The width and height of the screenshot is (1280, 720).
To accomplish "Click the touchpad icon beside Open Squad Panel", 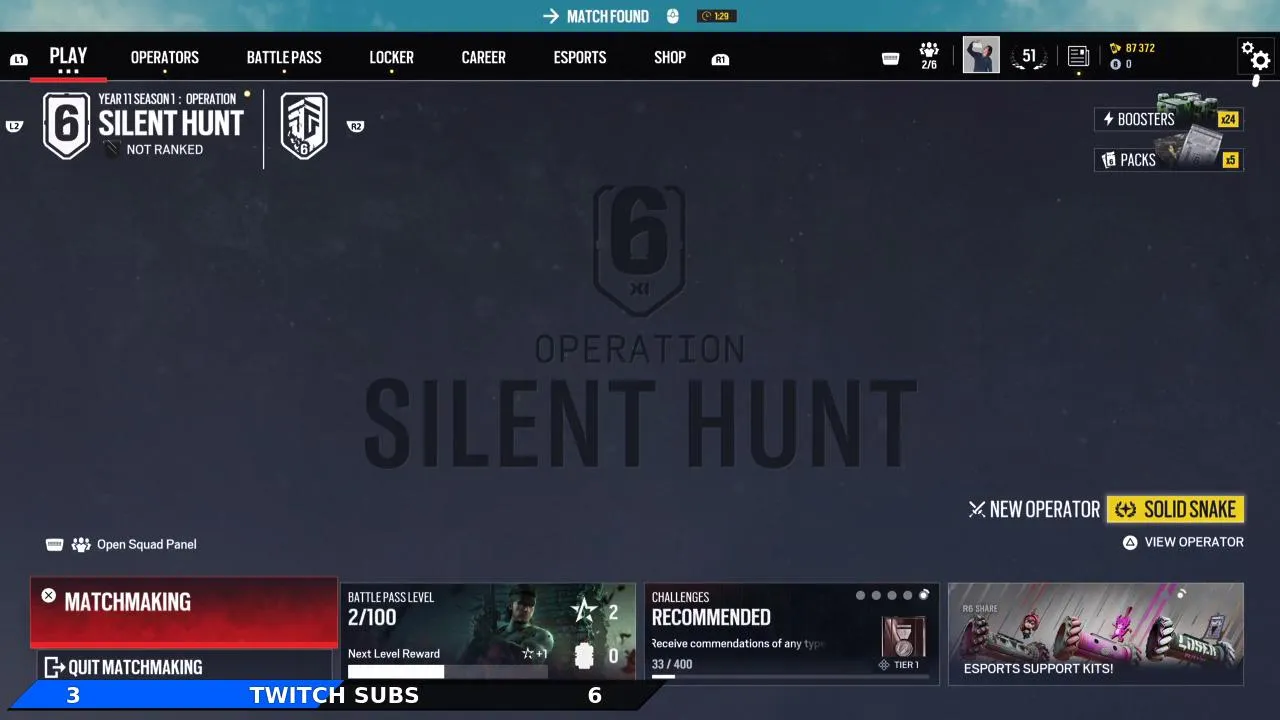I will pos(55,544).
